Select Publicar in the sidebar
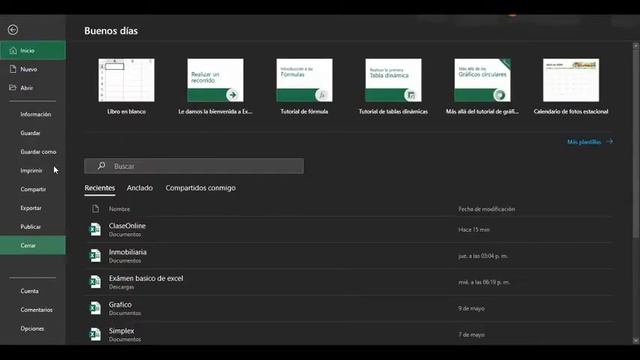Image resolution: width=640 pixels, height=360 pixels. [31, 227]
